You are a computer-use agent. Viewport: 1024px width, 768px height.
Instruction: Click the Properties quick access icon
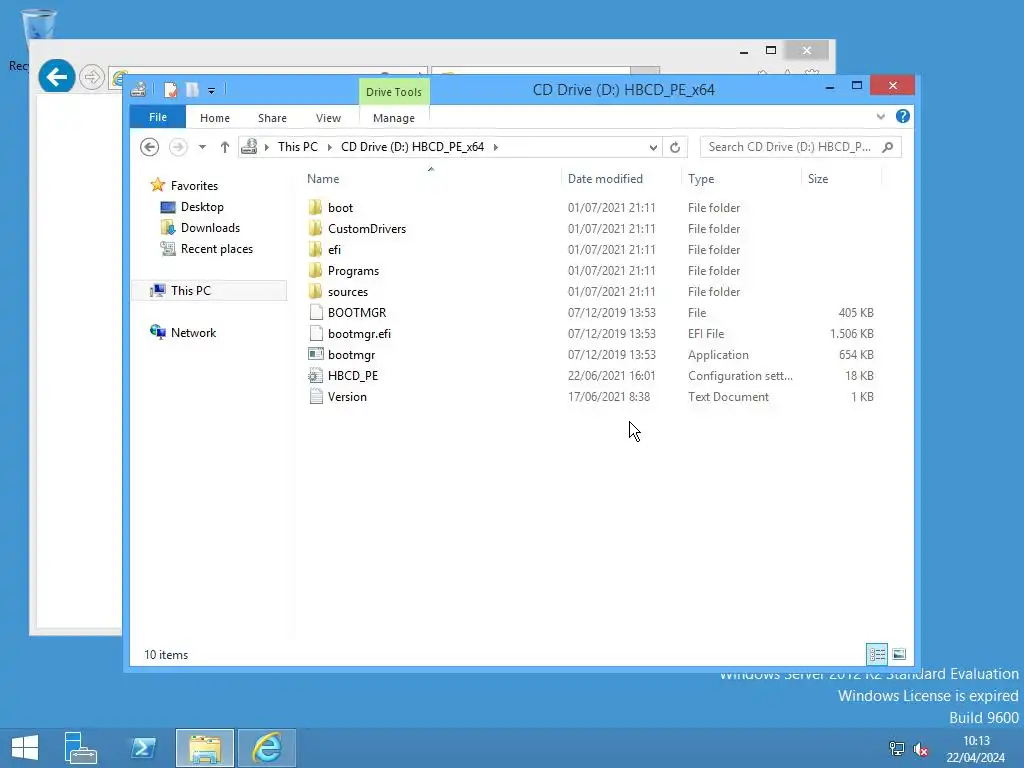point(170,90)
